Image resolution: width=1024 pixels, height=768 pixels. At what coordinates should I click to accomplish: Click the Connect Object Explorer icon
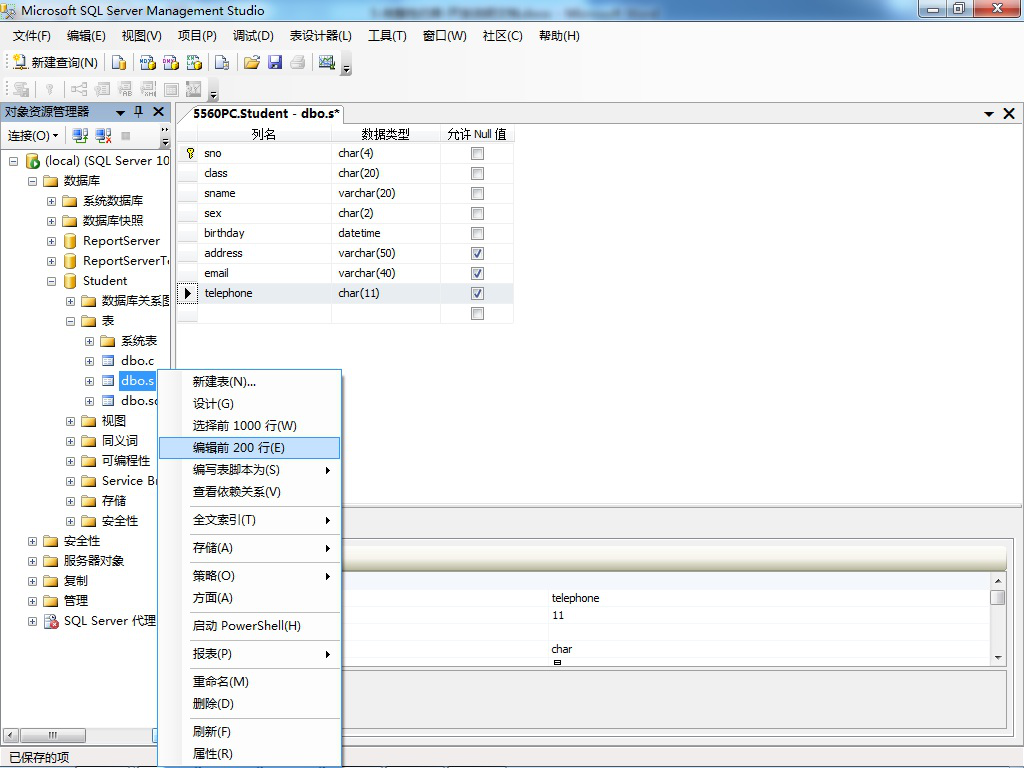click(80, 135)
